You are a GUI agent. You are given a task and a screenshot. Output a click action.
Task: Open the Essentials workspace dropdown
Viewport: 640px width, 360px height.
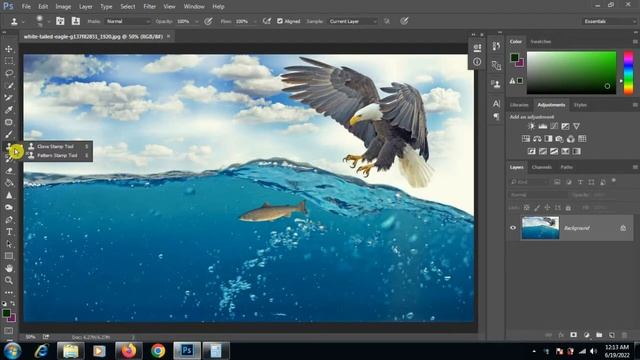pyautogui.click(x=609, y=21)
